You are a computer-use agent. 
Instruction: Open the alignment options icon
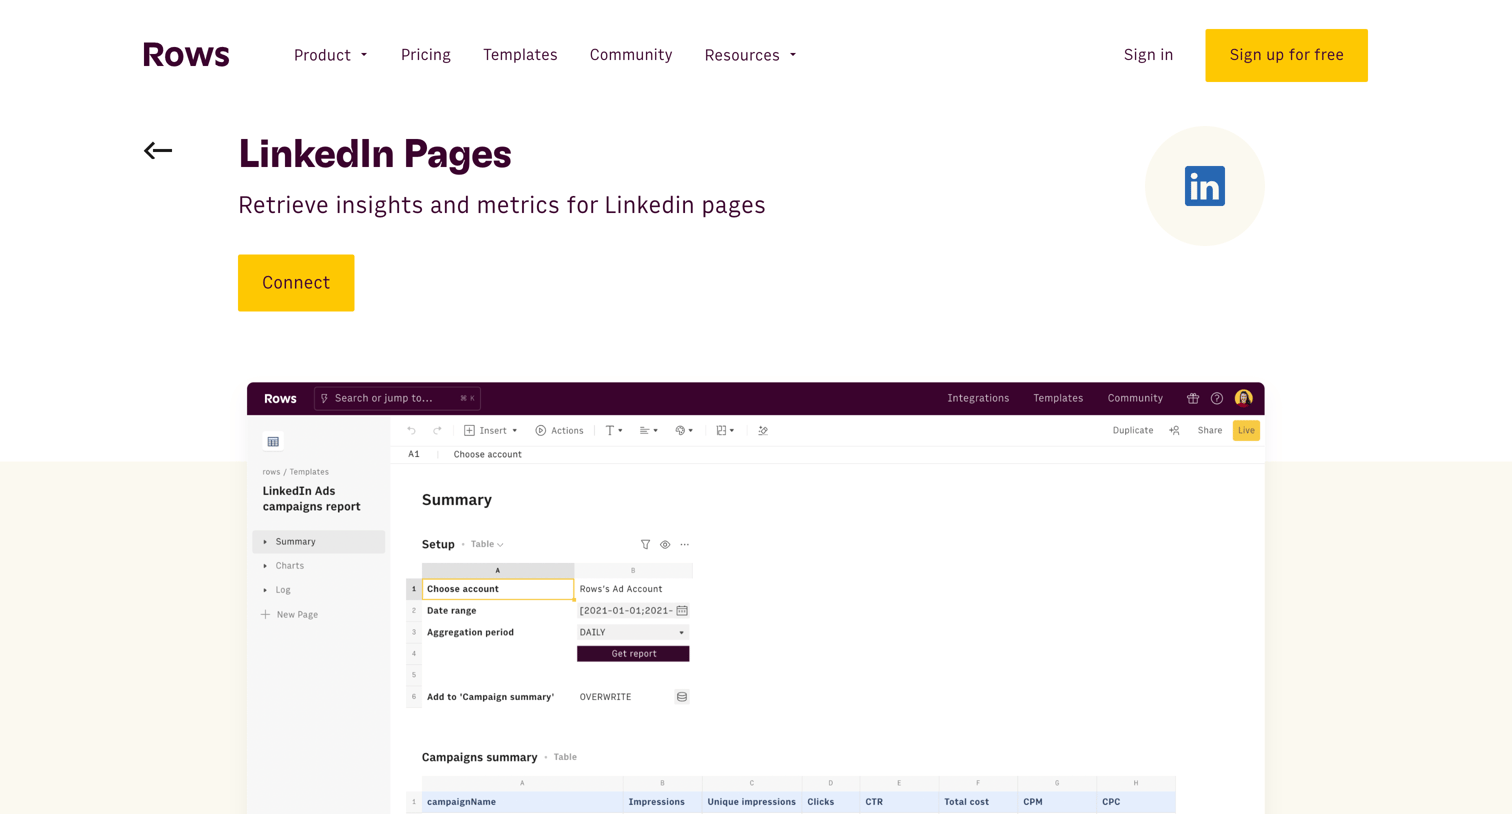coord(649,430)
